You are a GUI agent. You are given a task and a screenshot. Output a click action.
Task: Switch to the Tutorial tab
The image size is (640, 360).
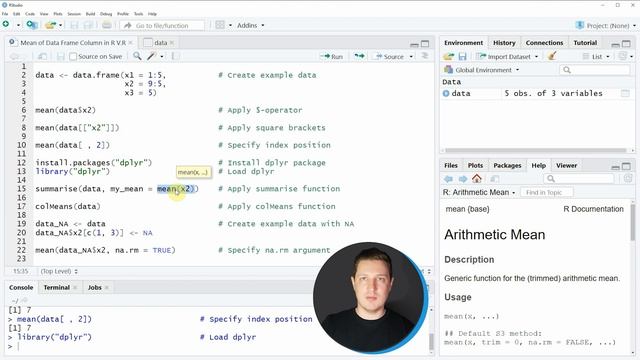point(585,42)
